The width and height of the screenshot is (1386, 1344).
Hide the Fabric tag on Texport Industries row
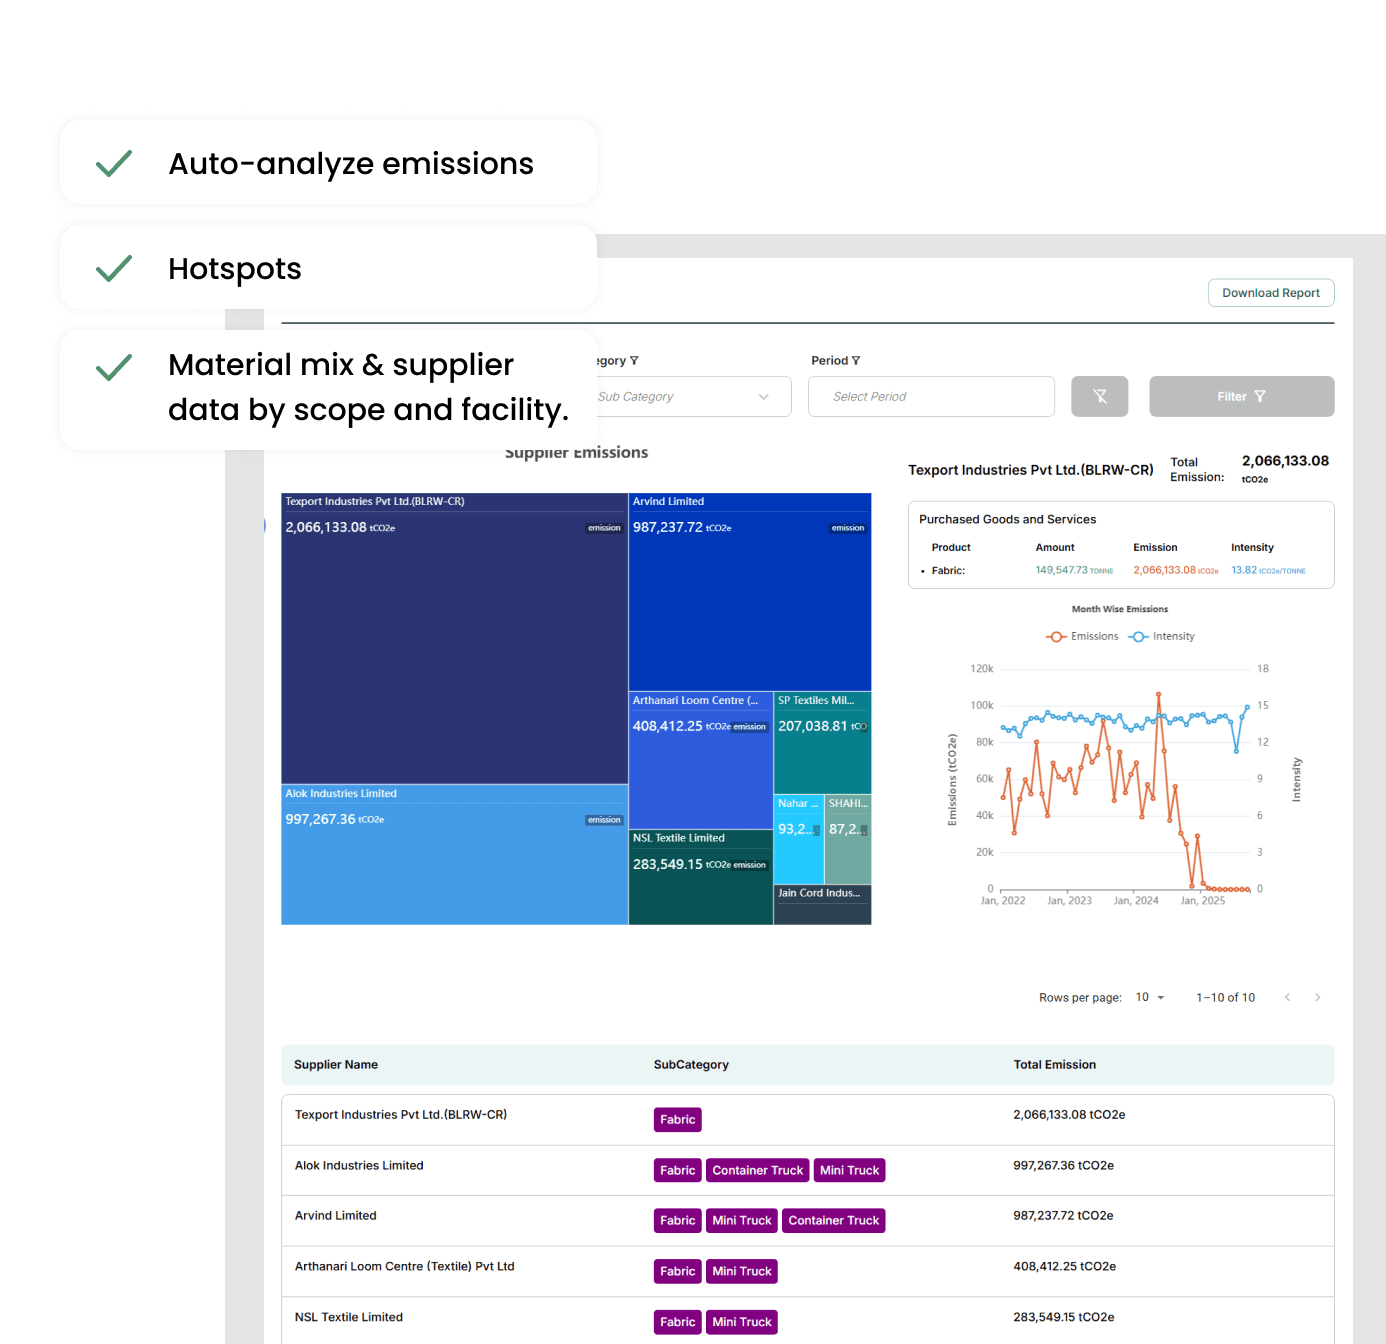677,1119
